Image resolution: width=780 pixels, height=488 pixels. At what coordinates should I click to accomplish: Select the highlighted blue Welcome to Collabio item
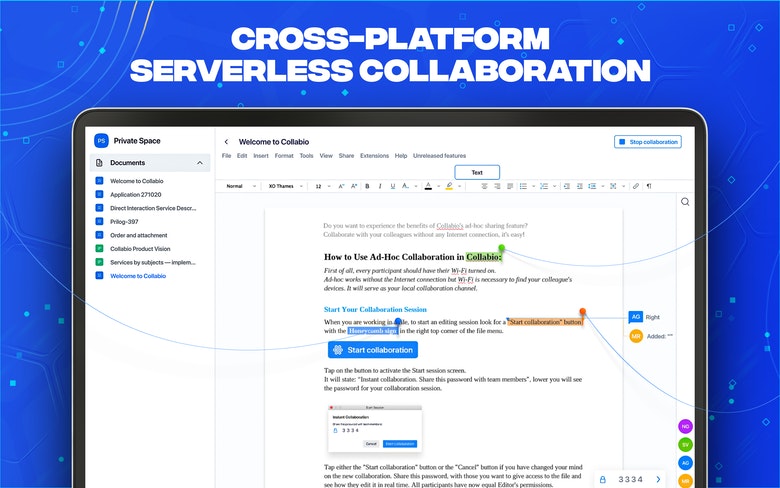[x=138, y=276]
